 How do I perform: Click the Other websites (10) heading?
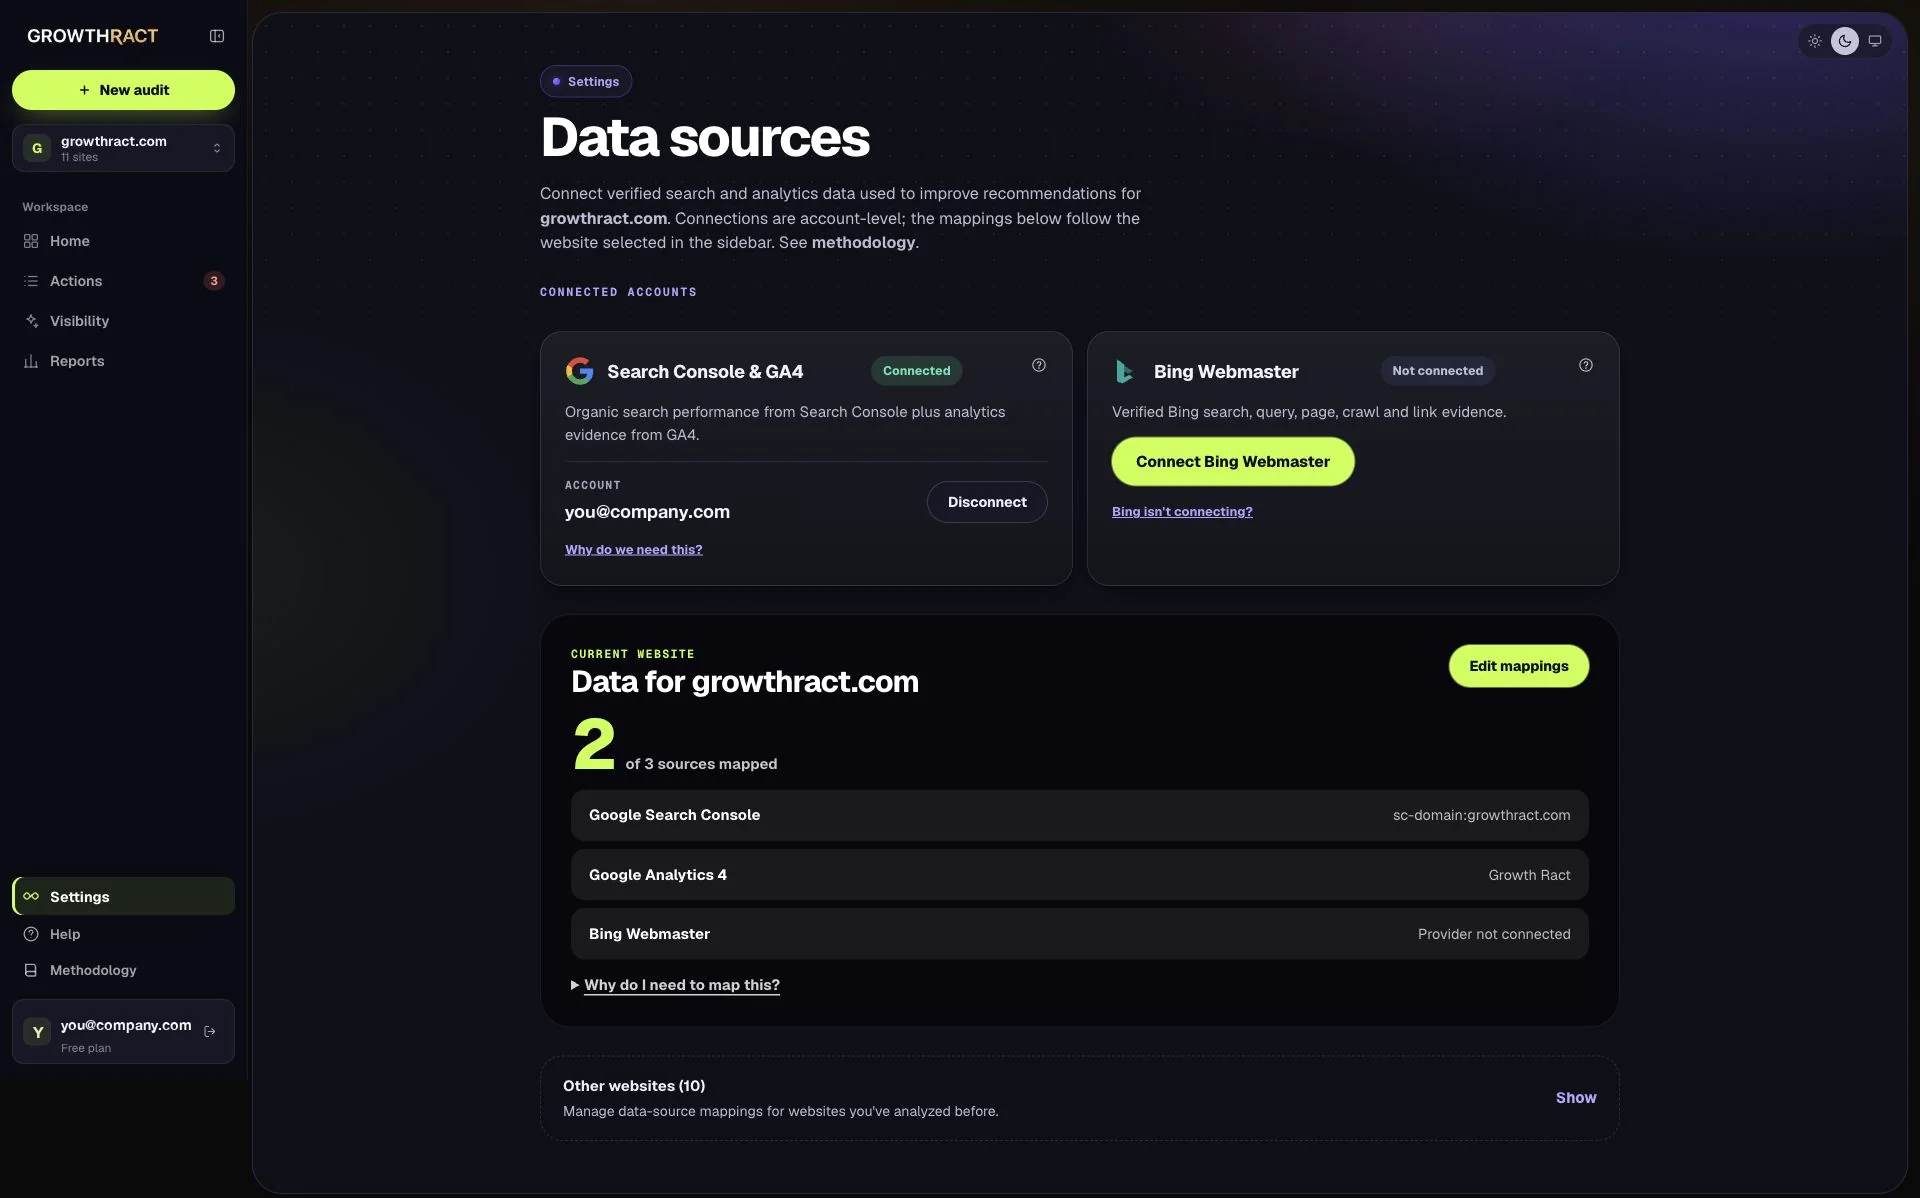634,1086
